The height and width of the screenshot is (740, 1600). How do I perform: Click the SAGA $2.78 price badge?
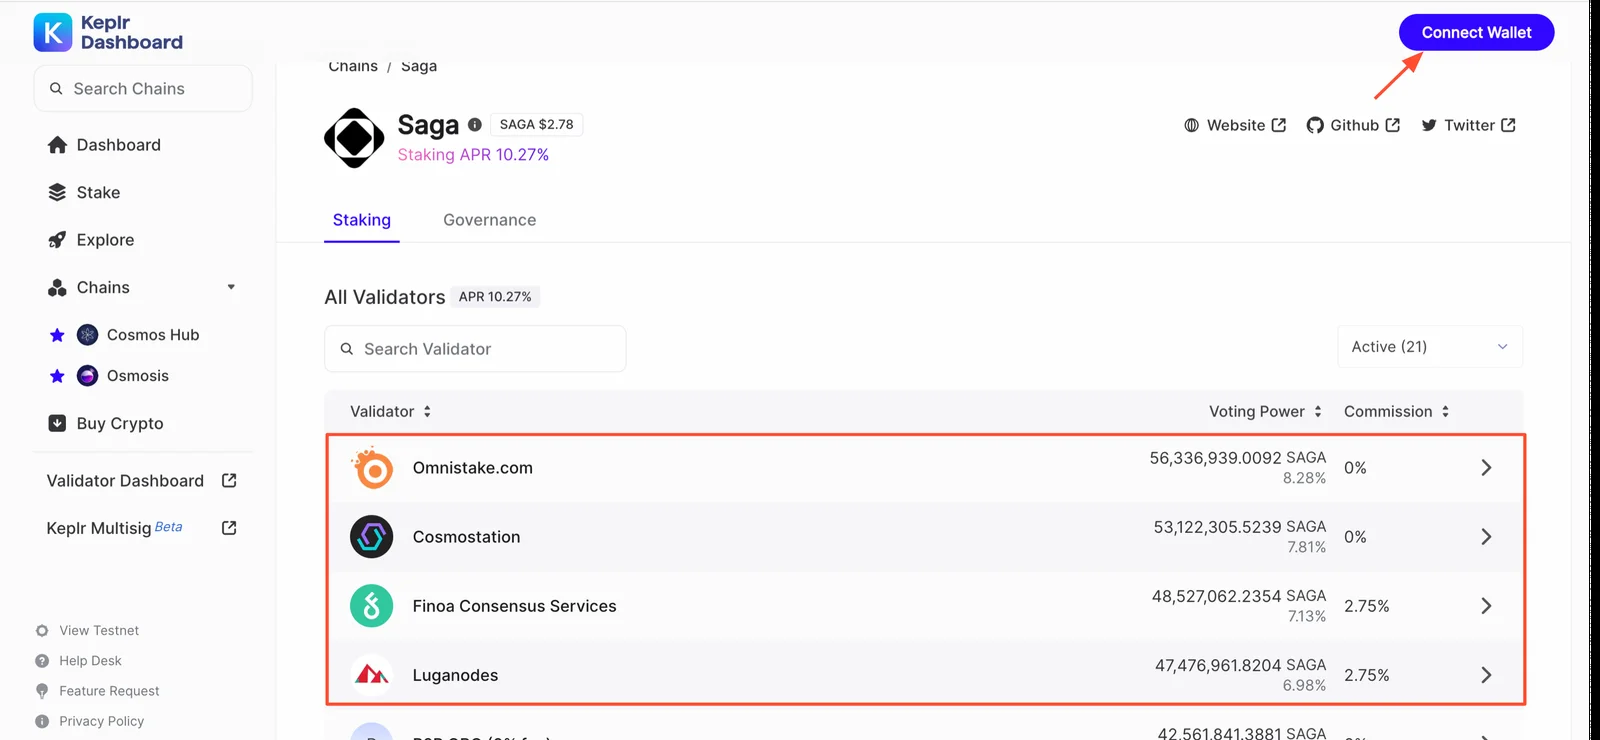pos(537,125)
